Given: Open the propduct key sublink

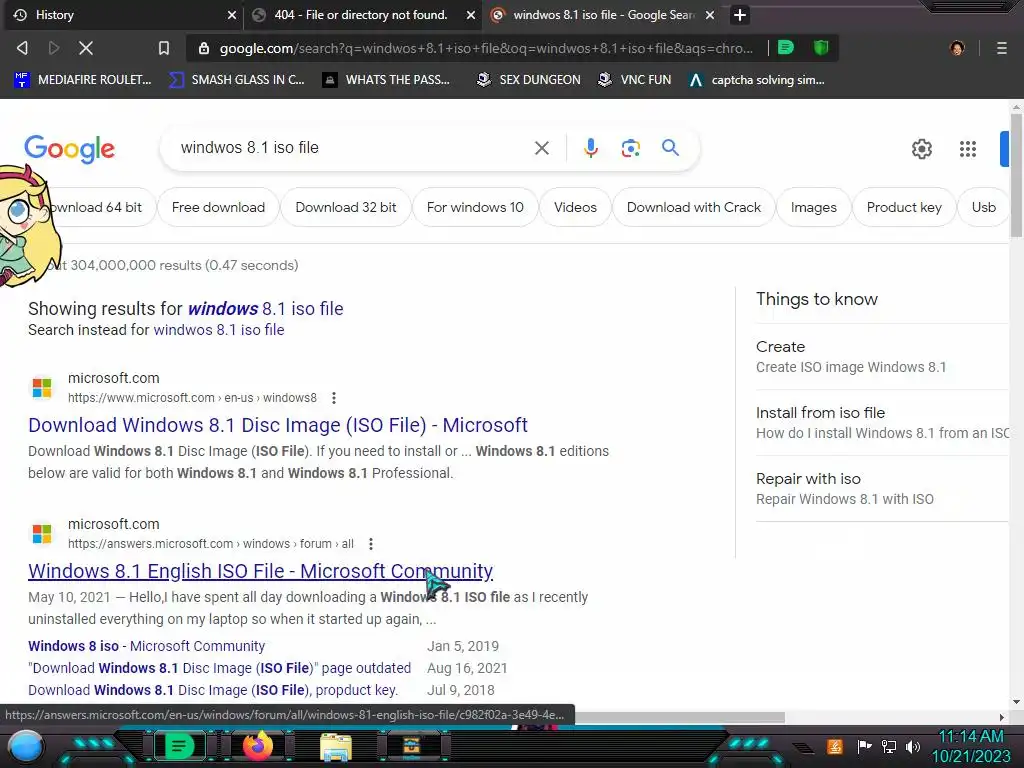Looking at the screenshot, I should pos(213,690).
